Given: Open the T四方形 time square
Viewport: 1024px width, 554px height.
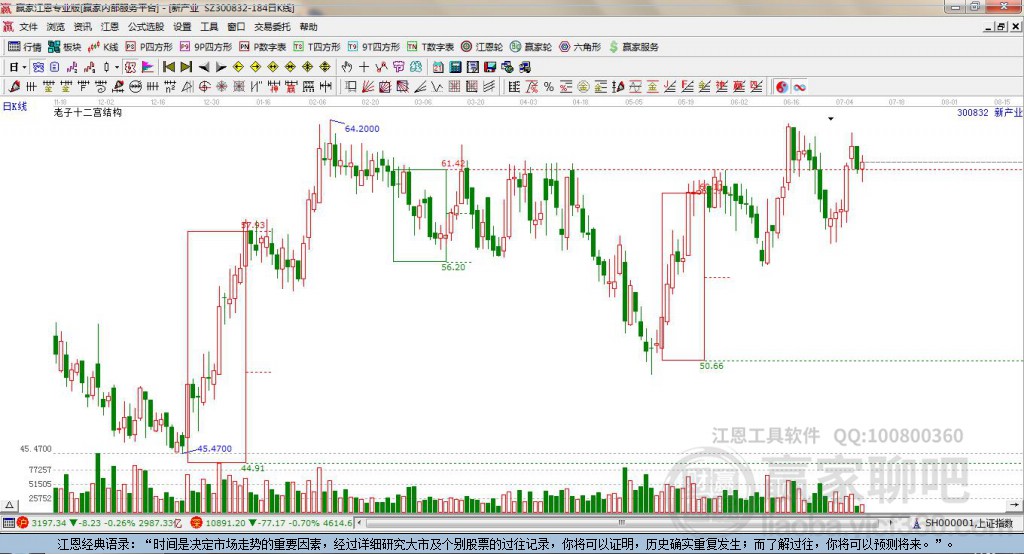Looking at the screenshot, I should coord(317,47).
